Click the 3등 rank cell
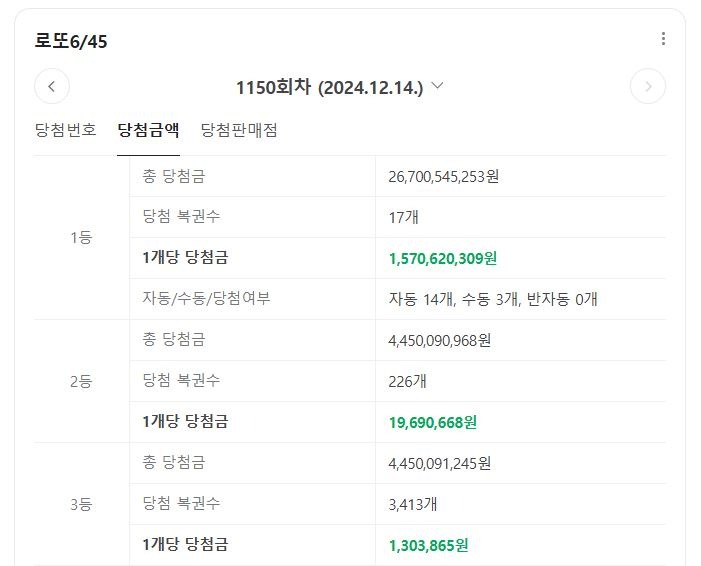Screen dimensions: 701x566 point(81,504)
